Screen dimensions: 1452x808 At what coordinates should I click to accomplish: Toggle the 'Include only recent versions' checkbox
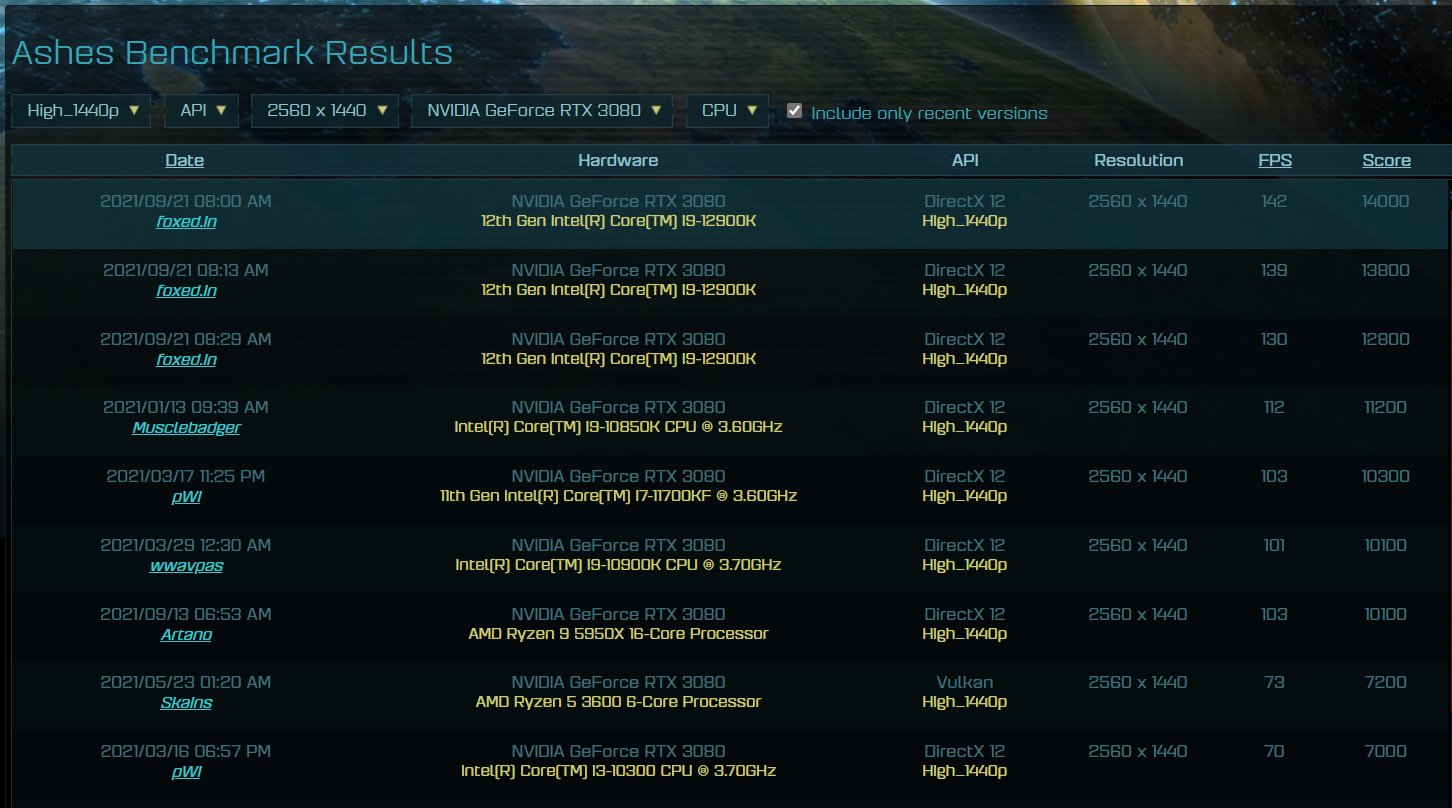tap(795, 111)
